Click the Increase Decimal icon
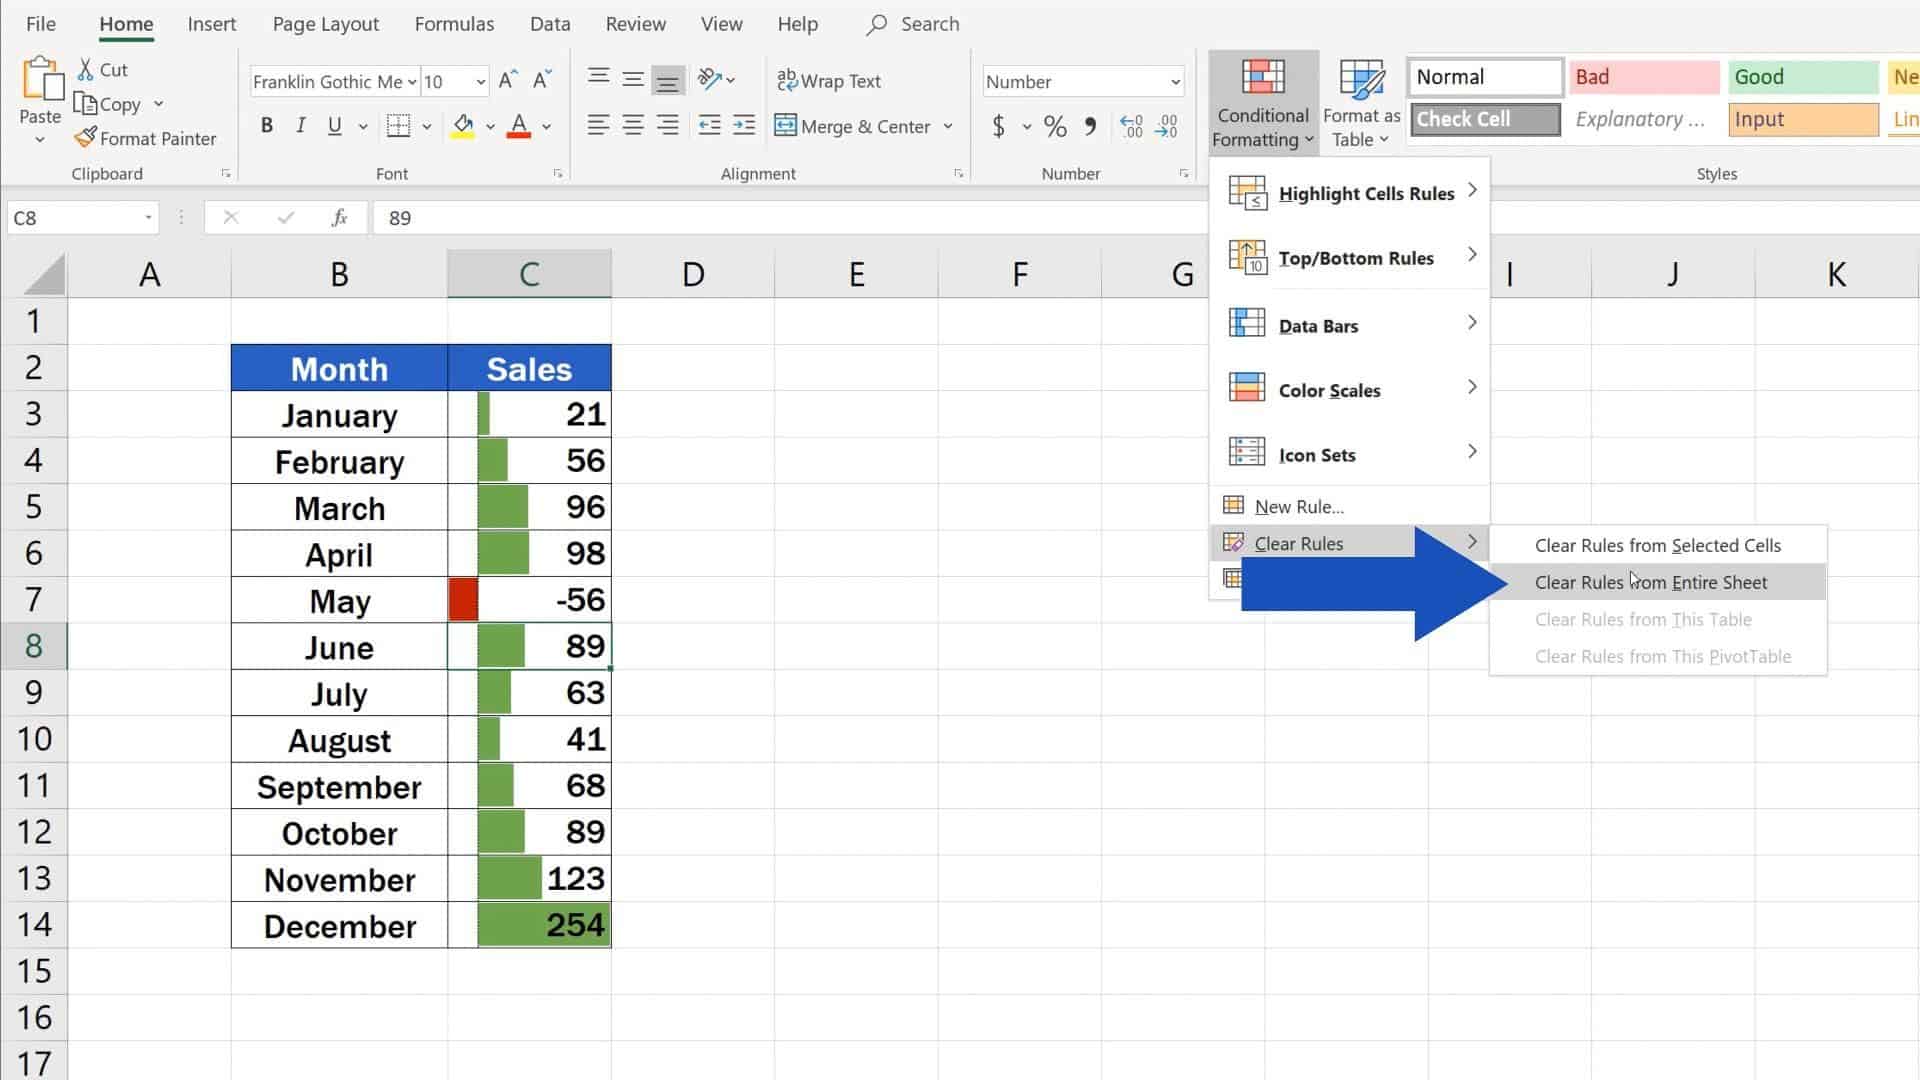Viewport: 1920px width, 1080px height. click(x=1130, y=126)
